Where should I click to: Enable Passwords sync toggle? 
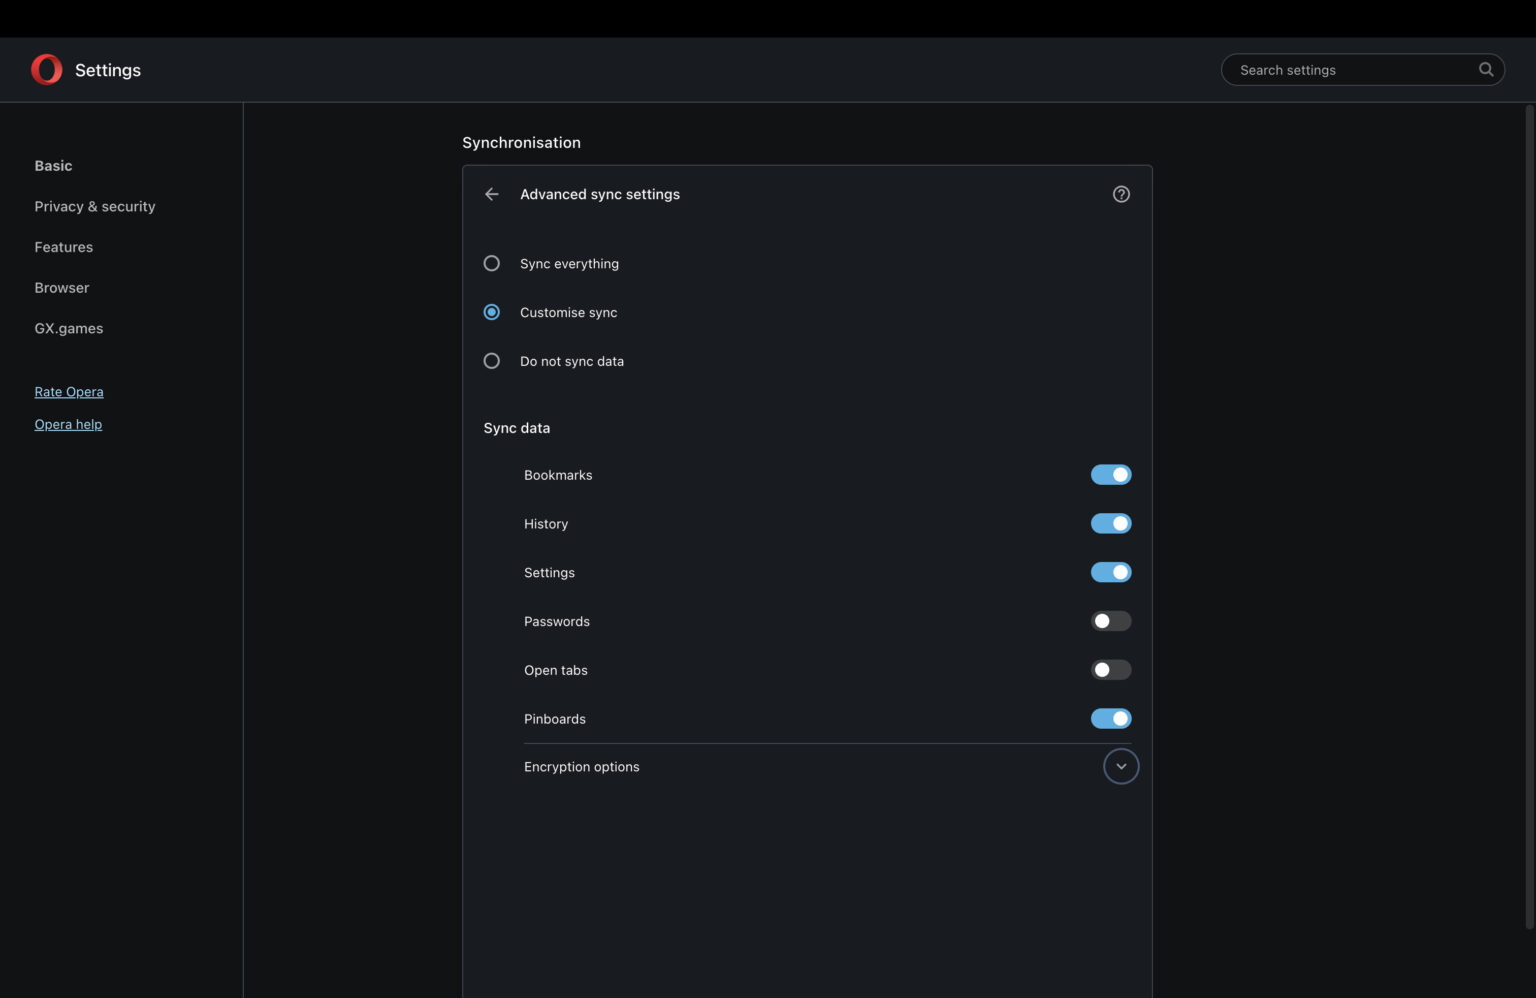(x=1110, y=621)
